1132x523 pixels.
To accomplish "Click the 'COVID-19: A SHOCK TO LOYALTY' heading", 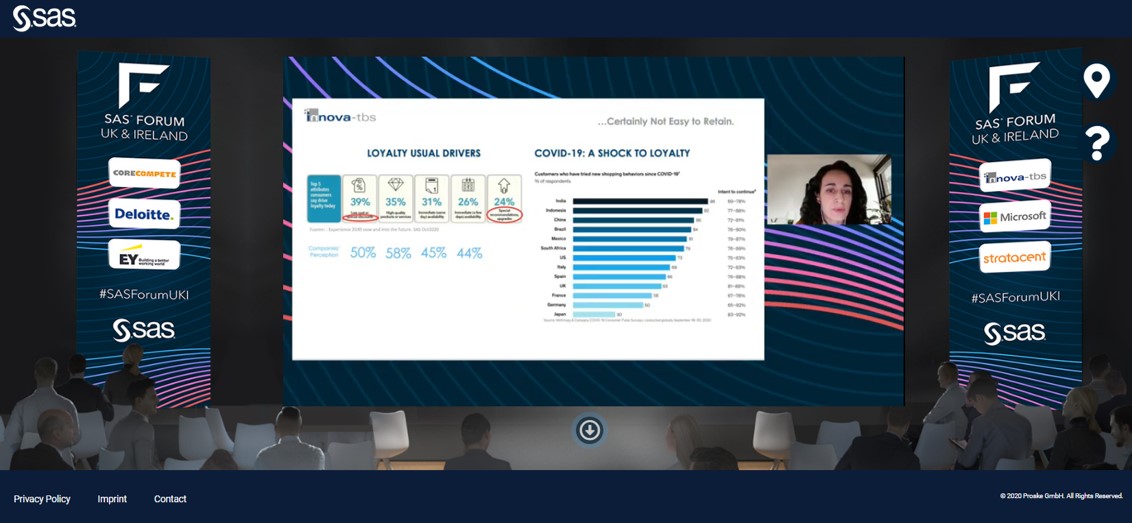I will click(x=611, y=153).
